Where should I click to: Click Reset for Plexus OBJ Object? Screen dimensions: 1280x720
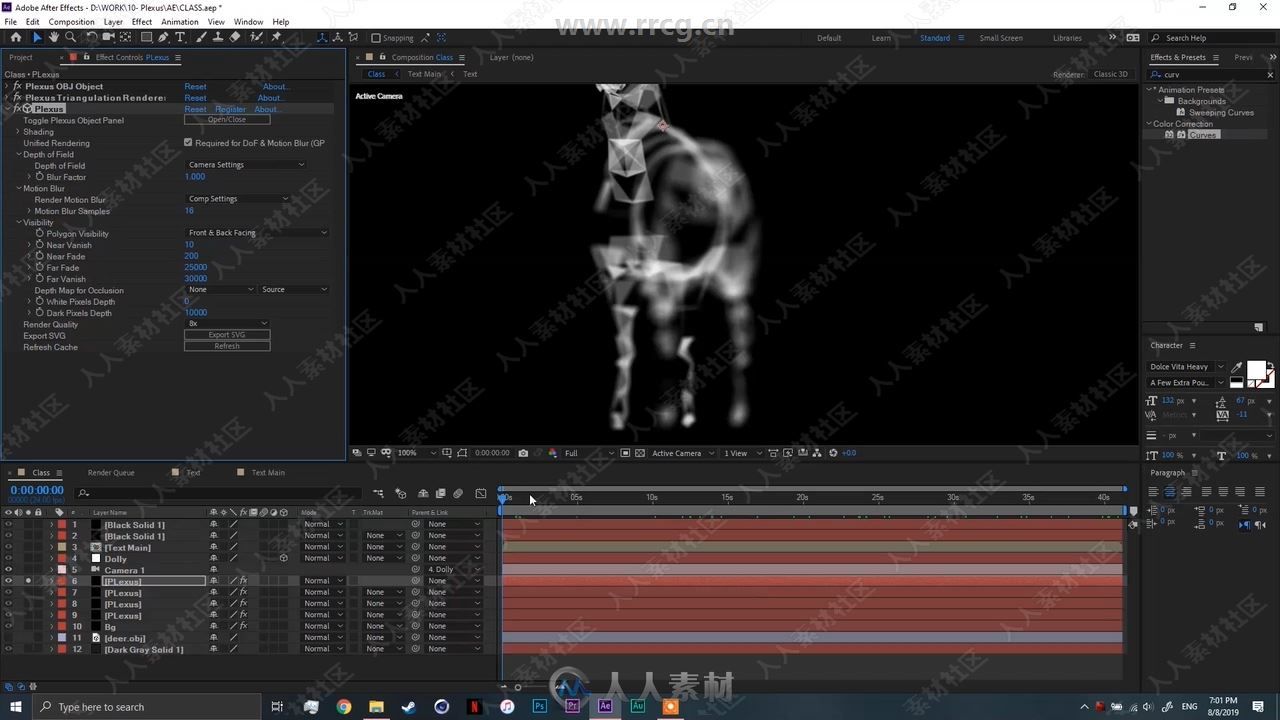pyautogui.click(x=195, y=87)
